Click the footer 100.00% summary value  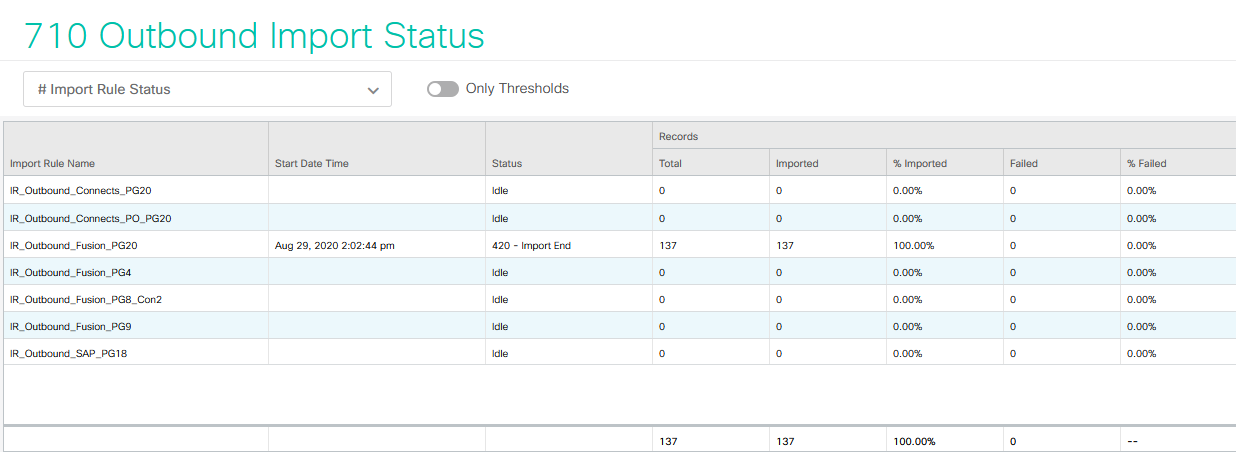tap(914, 441)
